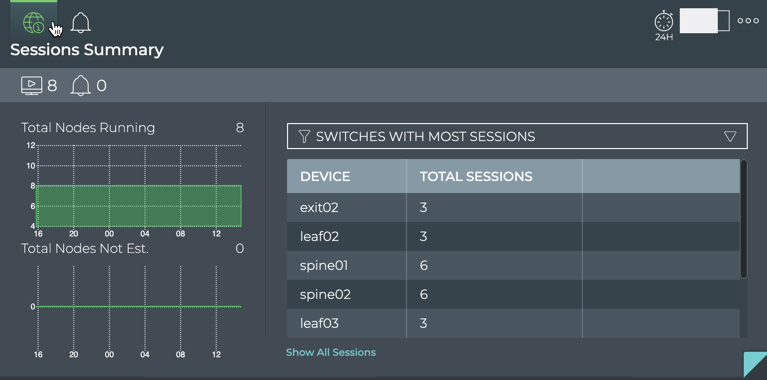Viewport: 767px width, 380px height.
Task: Click the filter funnel icon
Action: click(304, 136)
